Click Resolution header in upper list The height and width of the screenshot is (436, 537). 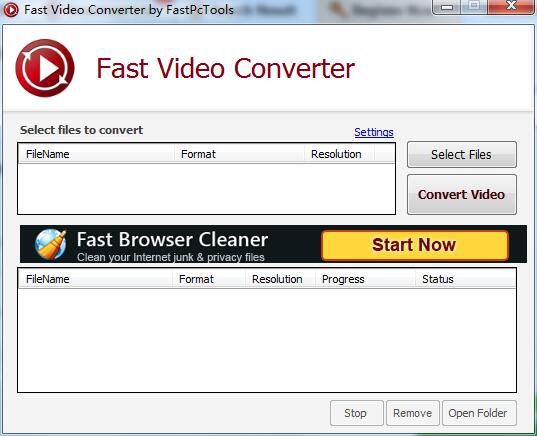(339, 154)
